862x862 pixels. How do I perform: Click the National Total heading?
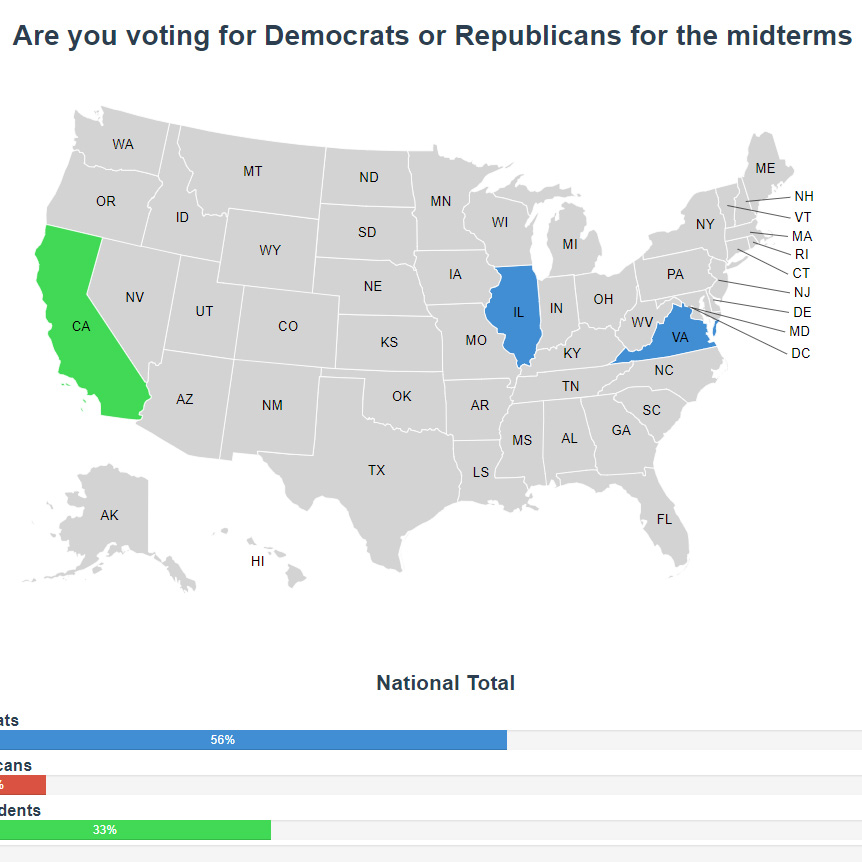coord(445,683)
